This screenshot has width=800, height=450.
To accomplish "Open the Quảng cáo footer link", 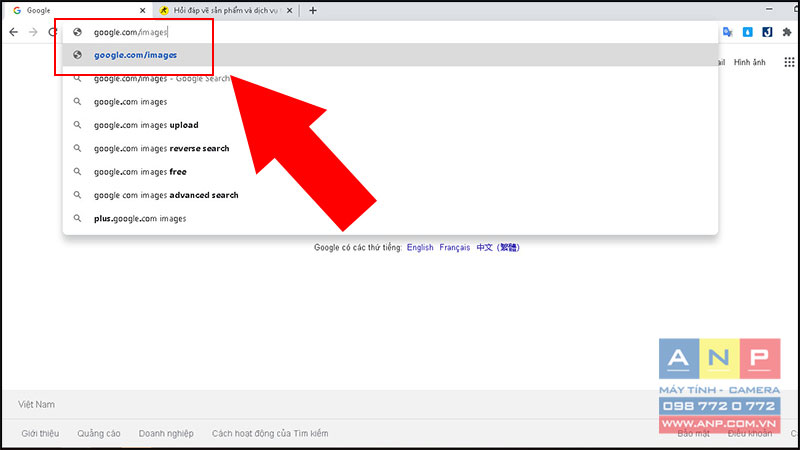I will (98, 433).
